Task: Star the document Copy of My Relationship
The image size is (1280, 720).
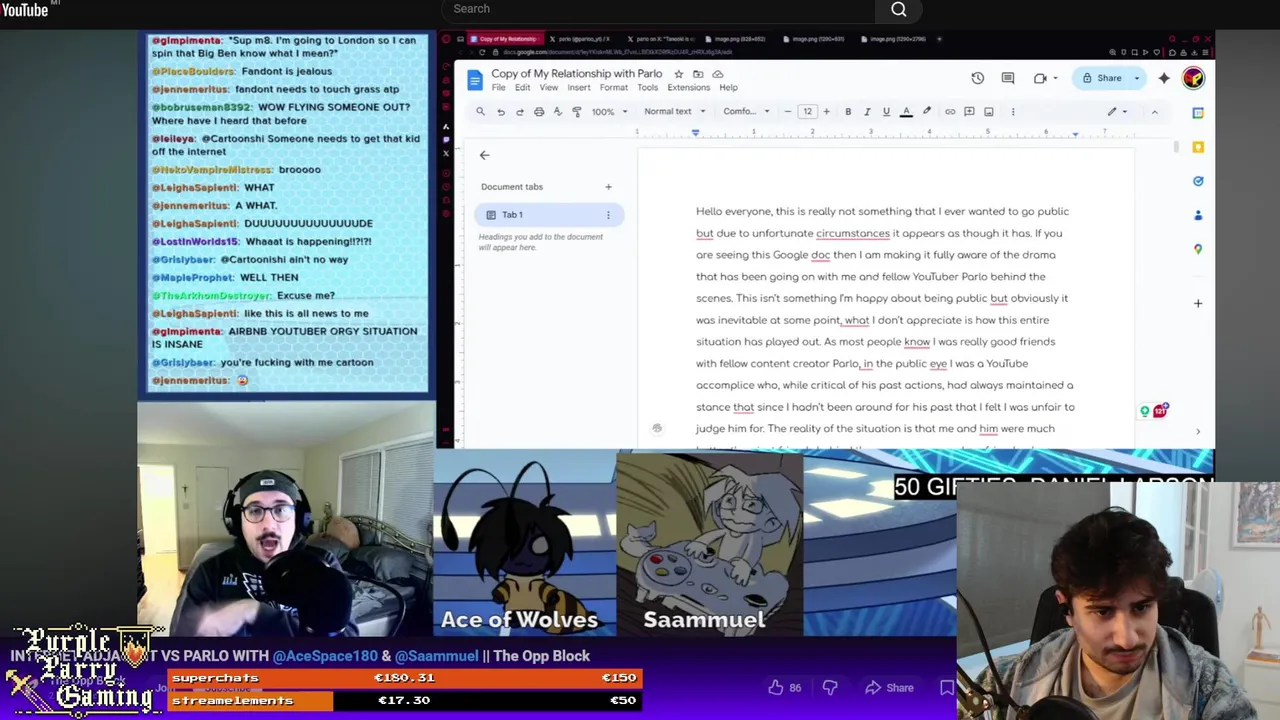Action: [x=678, y=74]
